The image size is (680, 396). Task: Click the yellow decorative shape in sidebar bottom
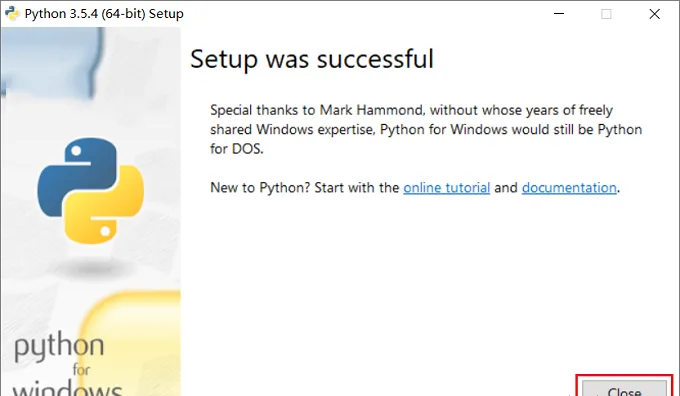coord(130,343)
